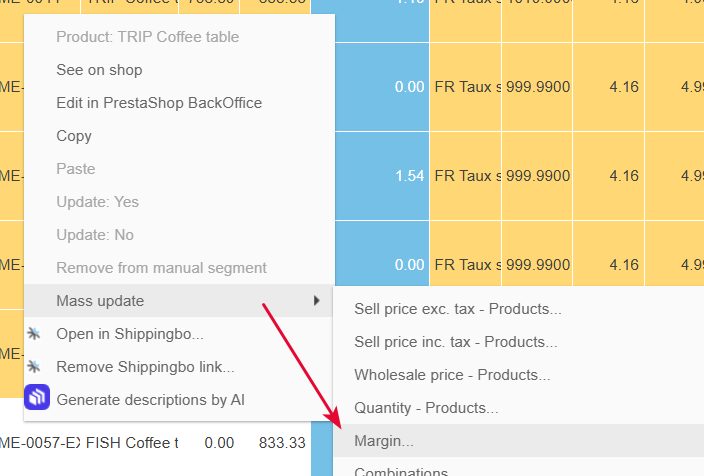
Task: Select Copy from the context menu
Action: click(x=74, y=136)
